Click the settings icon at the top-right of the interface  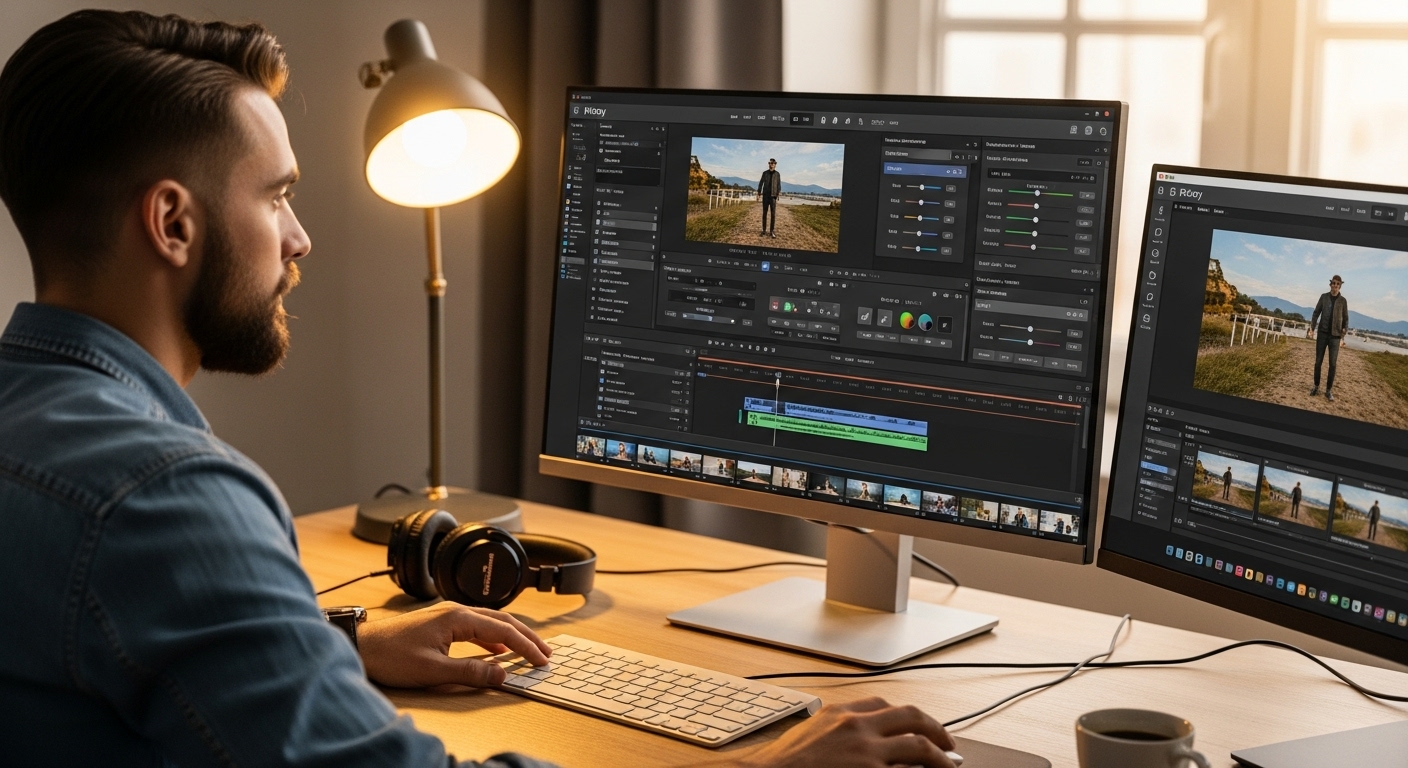tap(1101, 129)
